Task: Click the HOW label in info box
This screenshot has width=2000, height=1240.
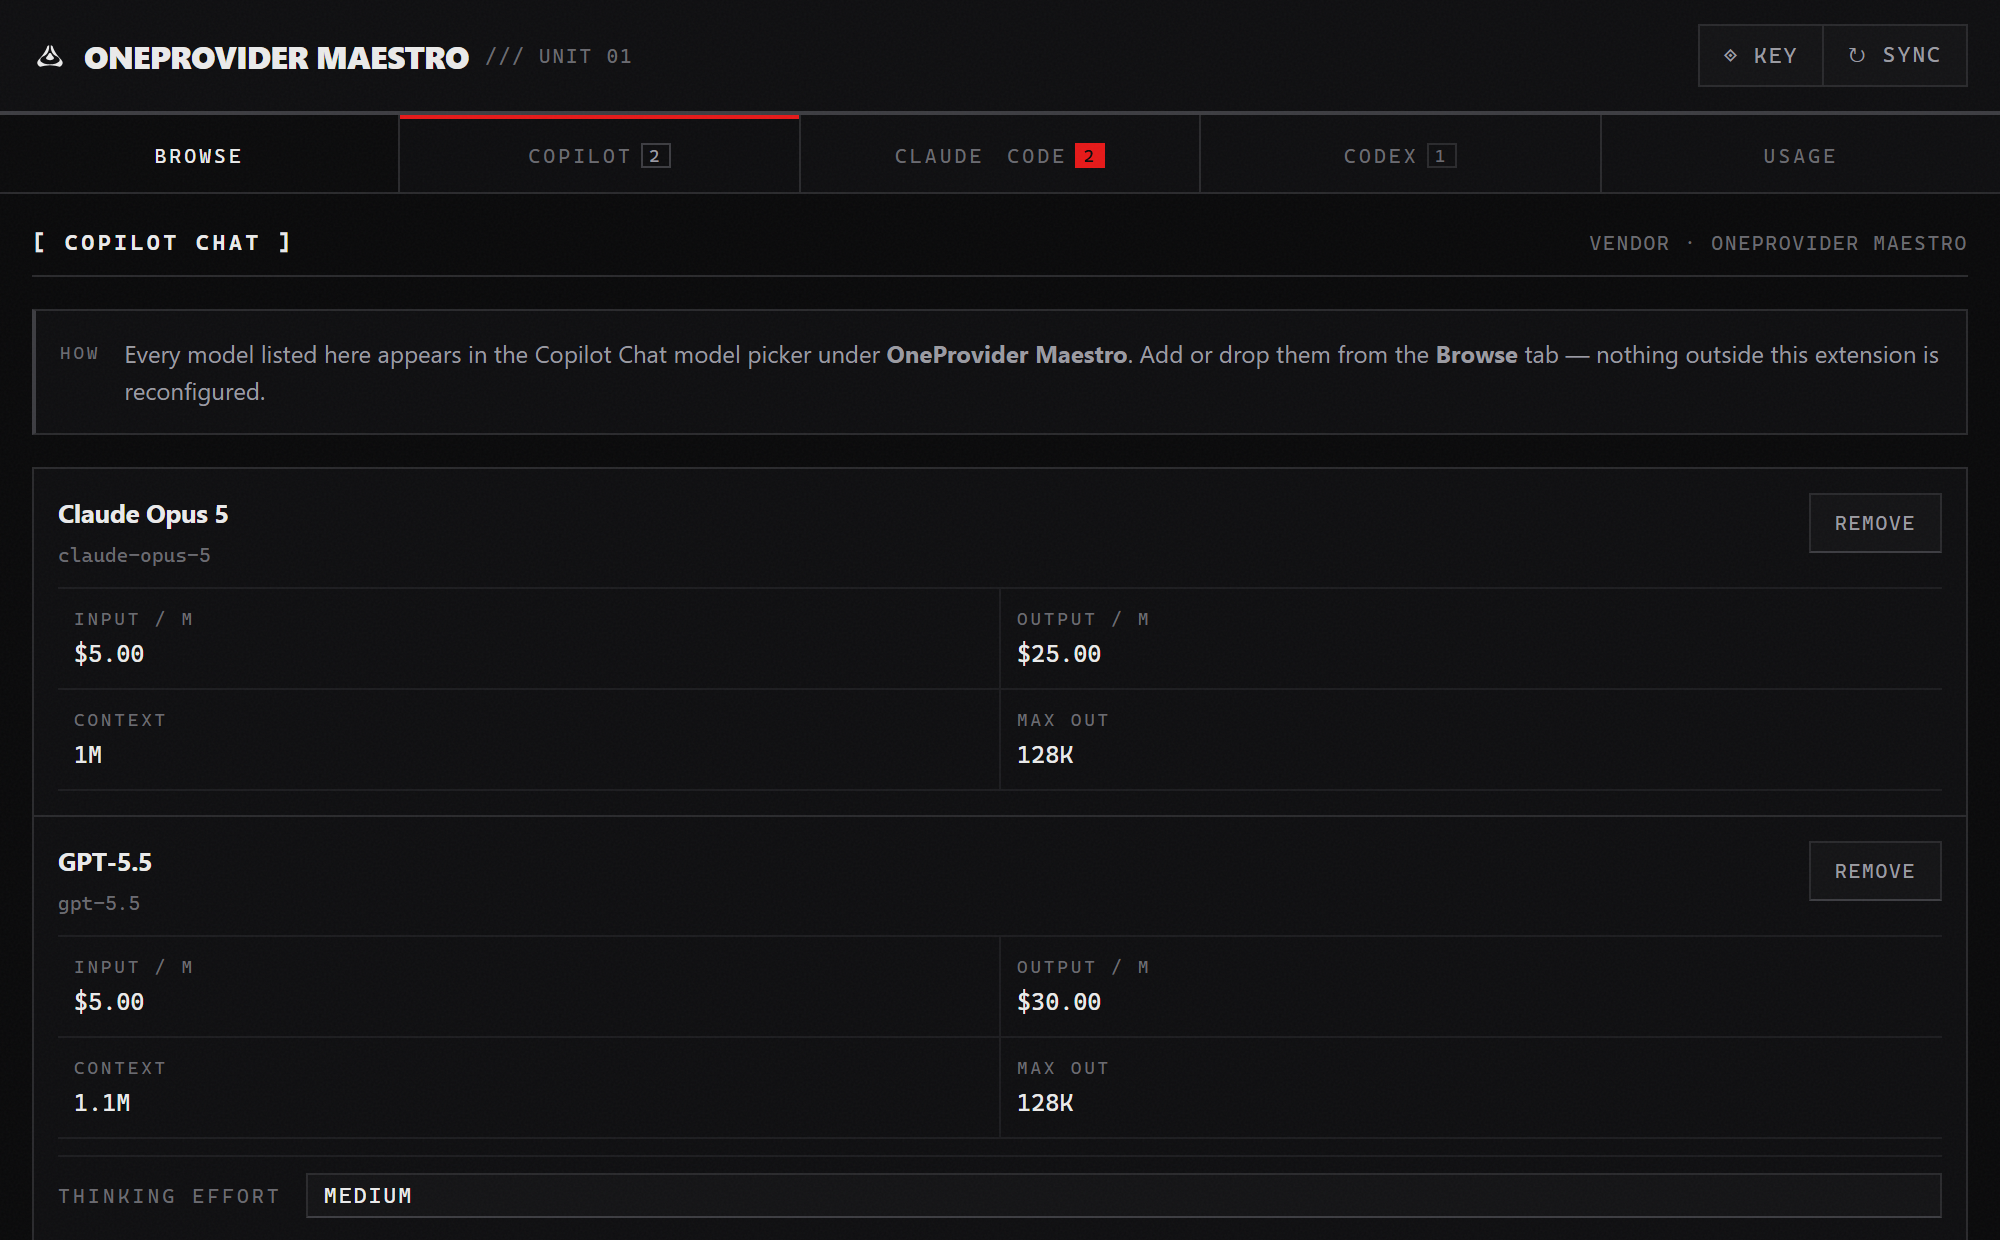Action: 79,353
